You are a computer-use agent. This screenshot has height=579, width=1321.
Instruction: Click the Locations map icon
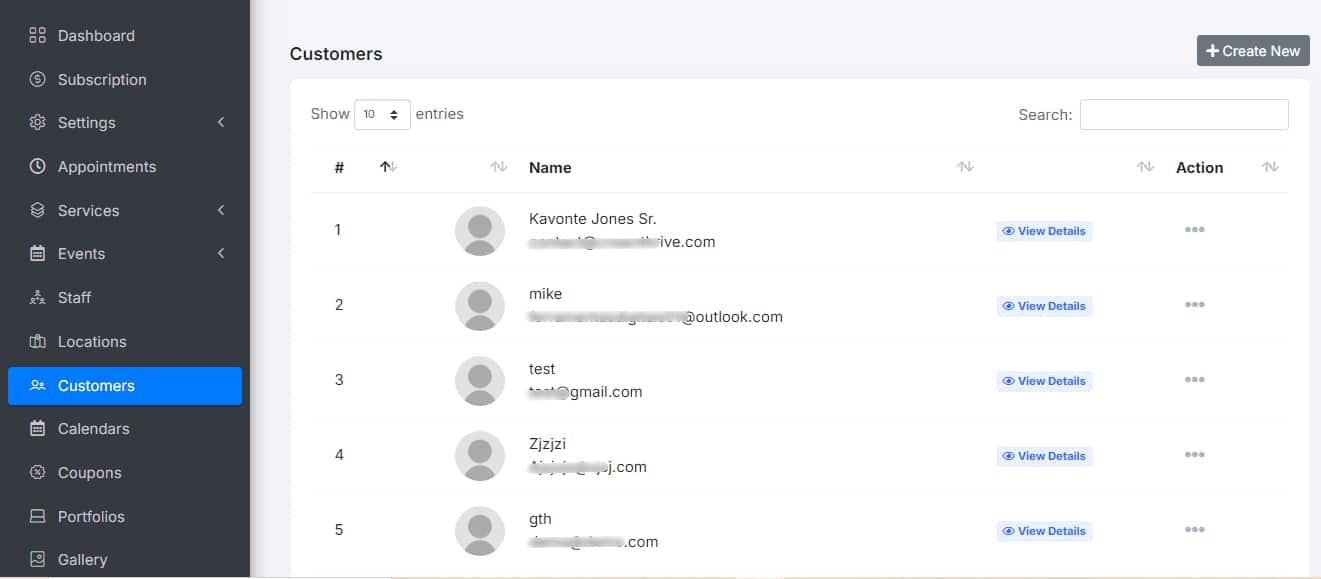tap(38, 341)
